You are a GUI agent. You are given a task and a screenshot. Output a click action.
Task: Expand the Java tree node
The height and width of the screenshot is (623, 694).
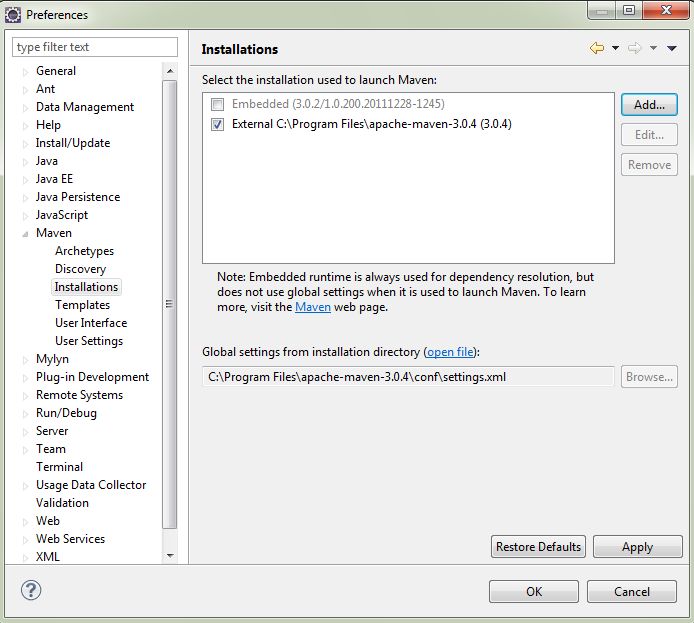point(25,162)
